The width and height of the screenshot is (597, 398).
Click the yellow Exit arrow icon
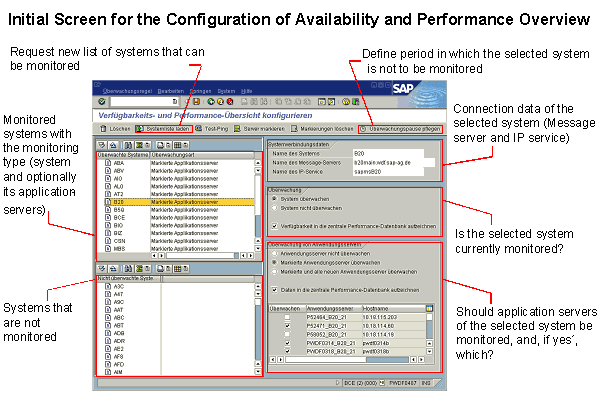(x=220, y=102)
